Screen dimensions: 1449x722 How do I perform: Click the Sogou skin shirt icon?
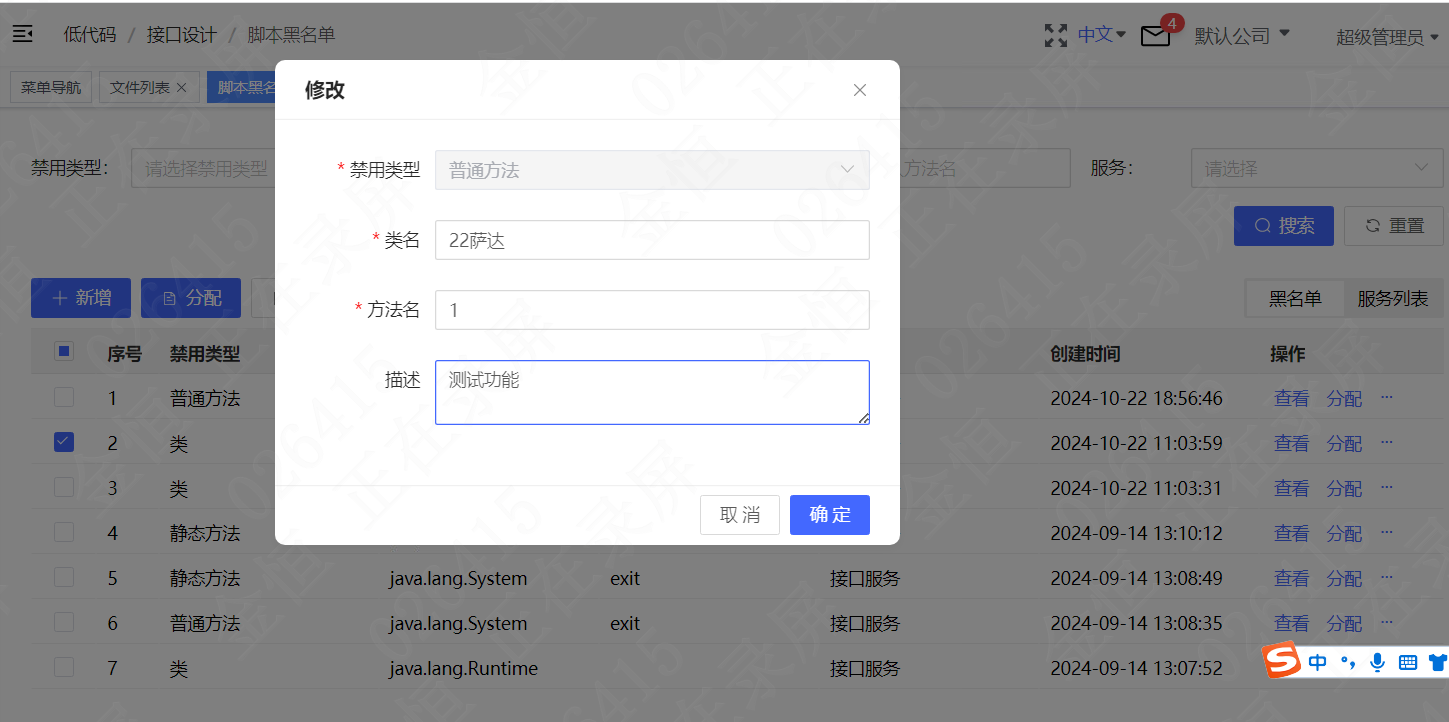pos(1438,661)
